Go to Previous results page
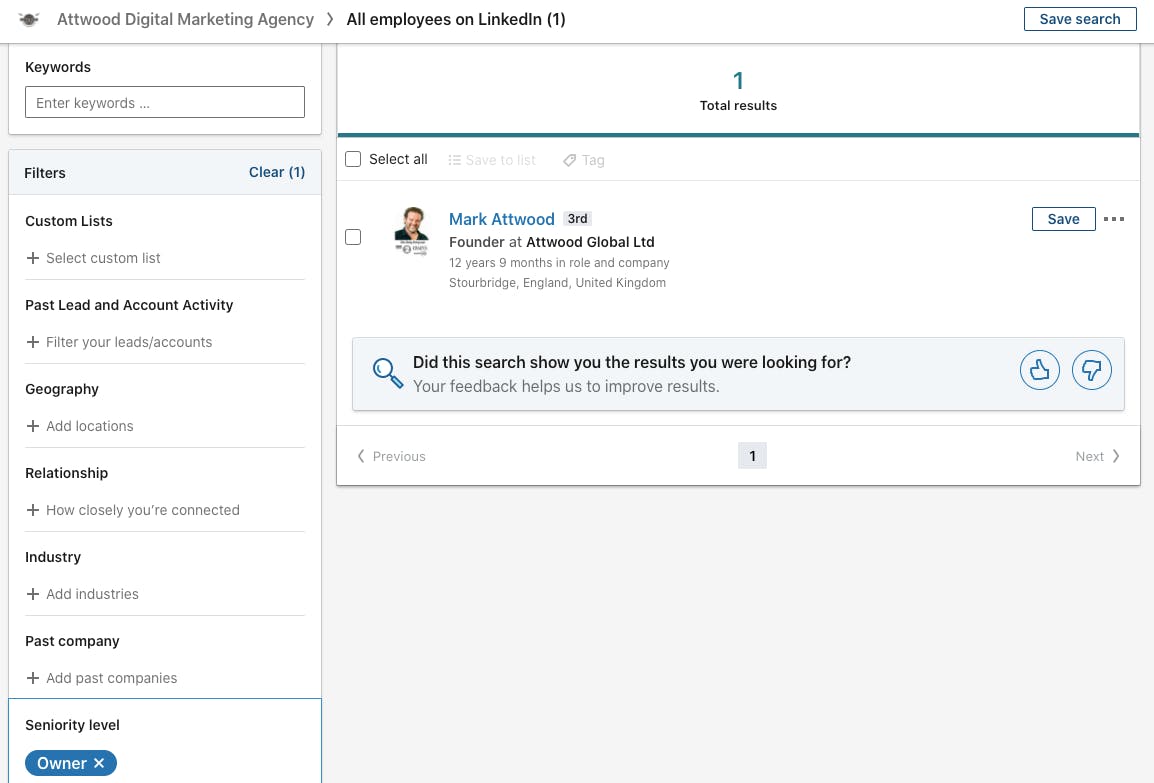1154x783 pixels. point(391,456)
